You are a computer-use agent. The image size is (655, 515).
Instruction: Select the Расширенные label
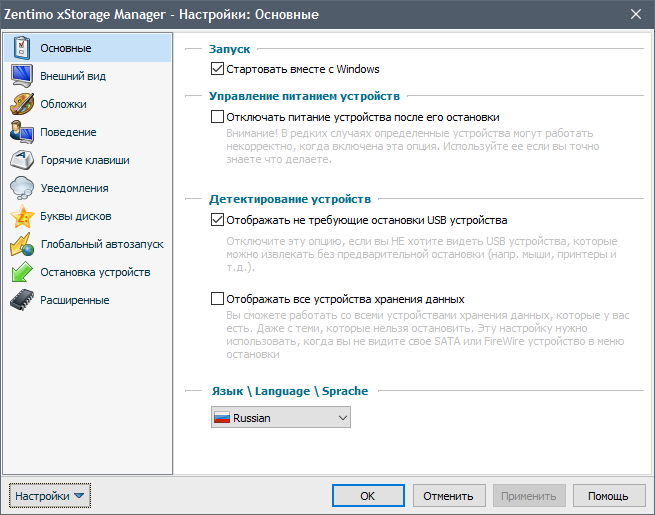click(x=75, y=300)
